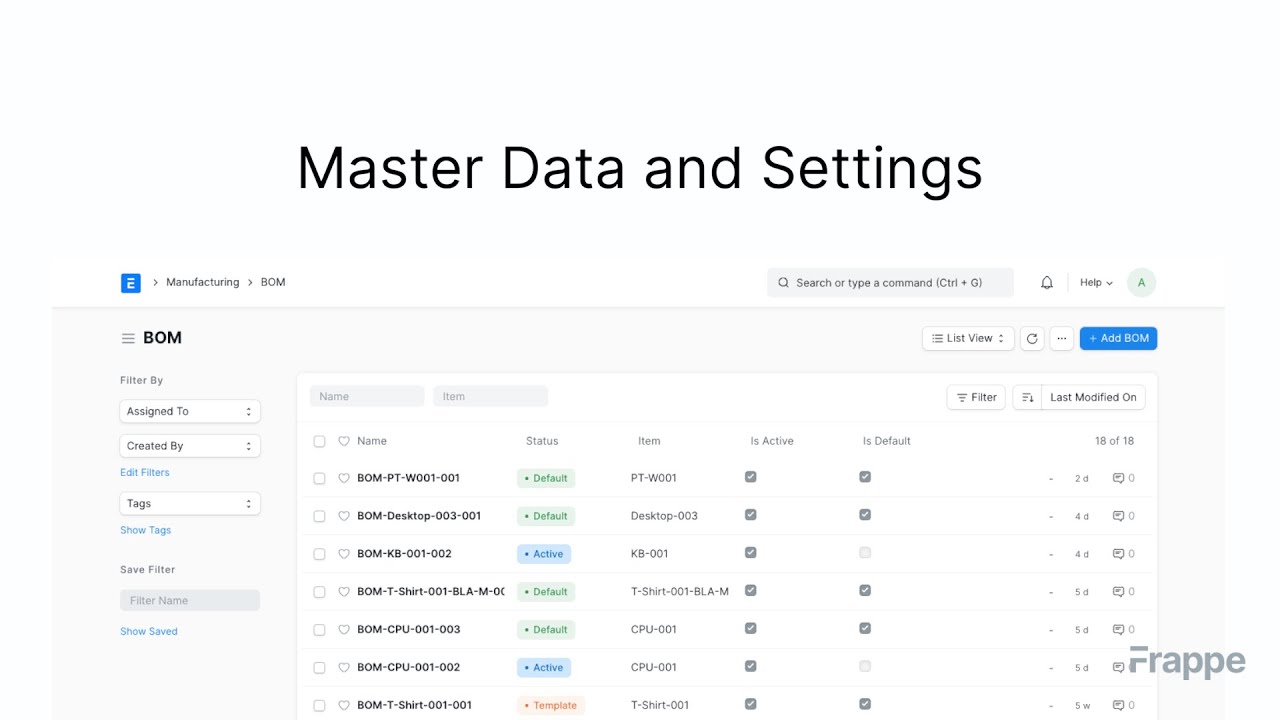Open Last Modified On sort field dropdown
Image resolution: width=1280 pixels, height=720 pixels.
point(1093,397)
